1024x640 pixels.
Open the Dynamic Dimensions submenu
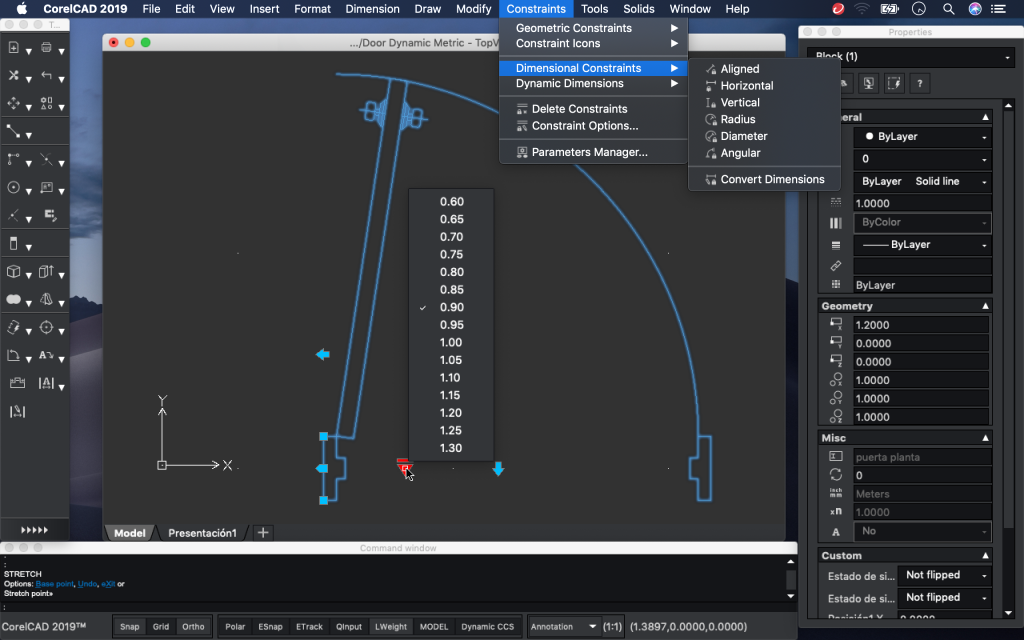(593, 84)
